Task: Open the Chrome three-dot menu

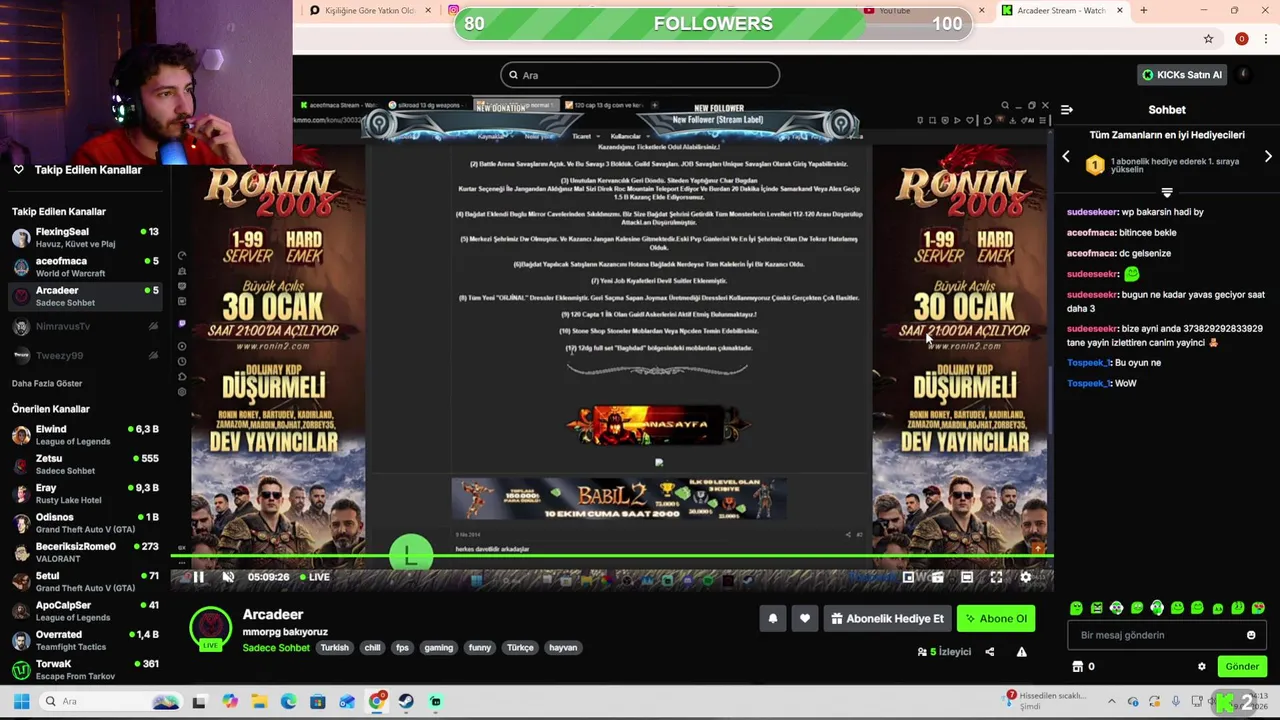Action: pyautogui.click(x=1266, y=39)
